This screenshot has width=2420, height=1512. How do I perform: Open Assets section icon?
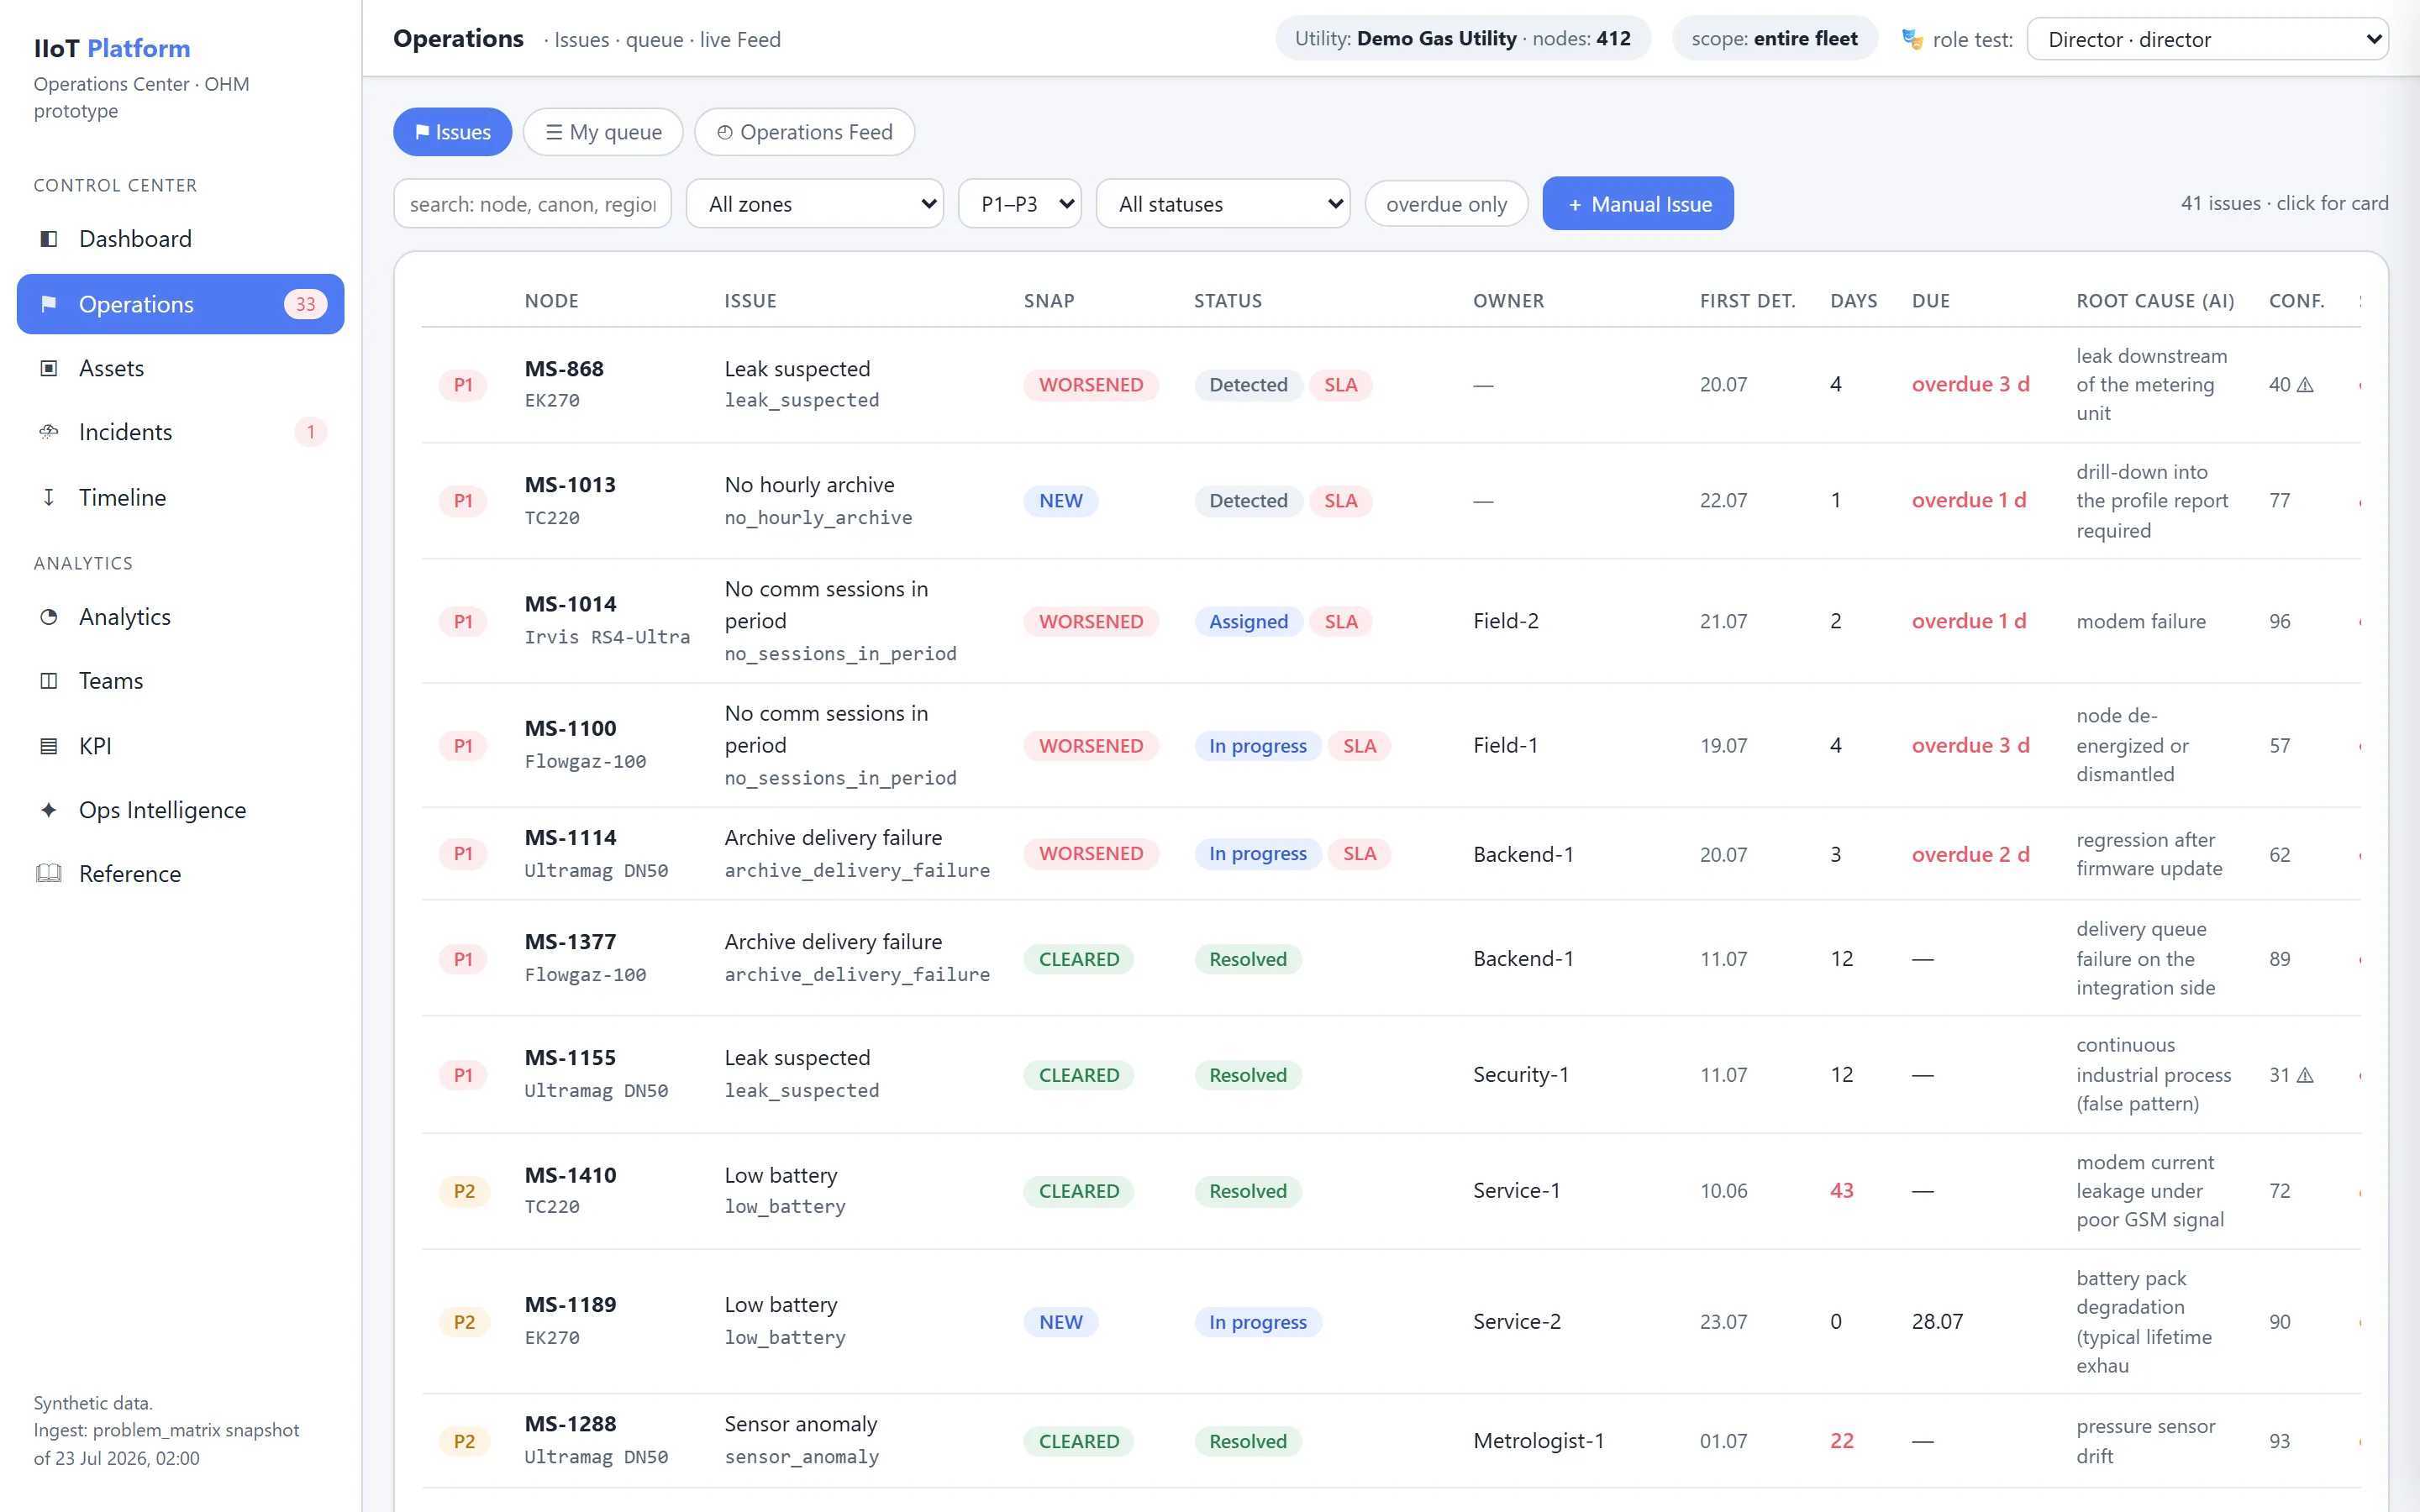[x=48, y=368]
